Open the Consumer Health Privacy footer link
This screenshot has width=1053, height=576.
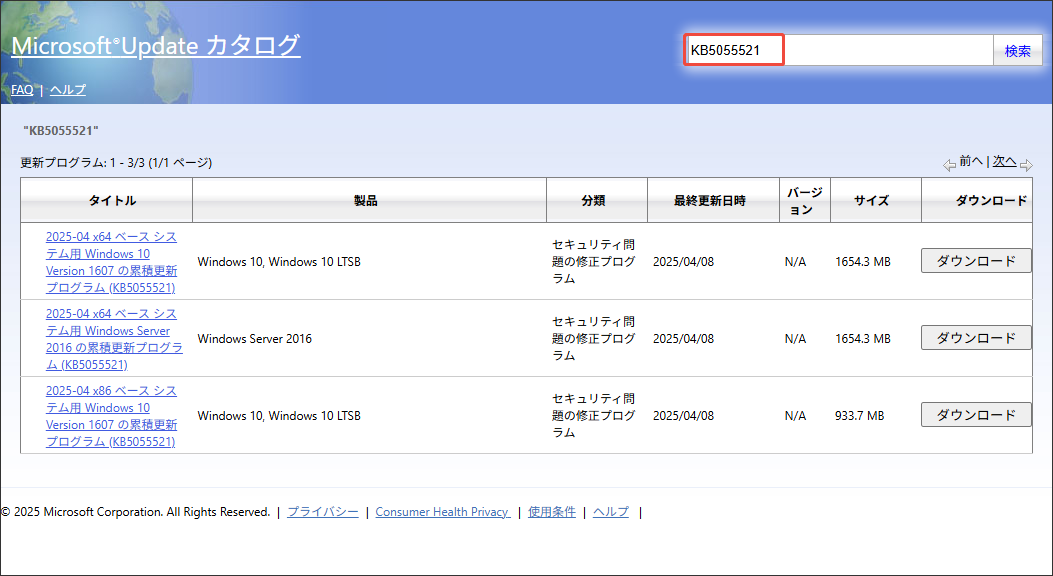443,512
